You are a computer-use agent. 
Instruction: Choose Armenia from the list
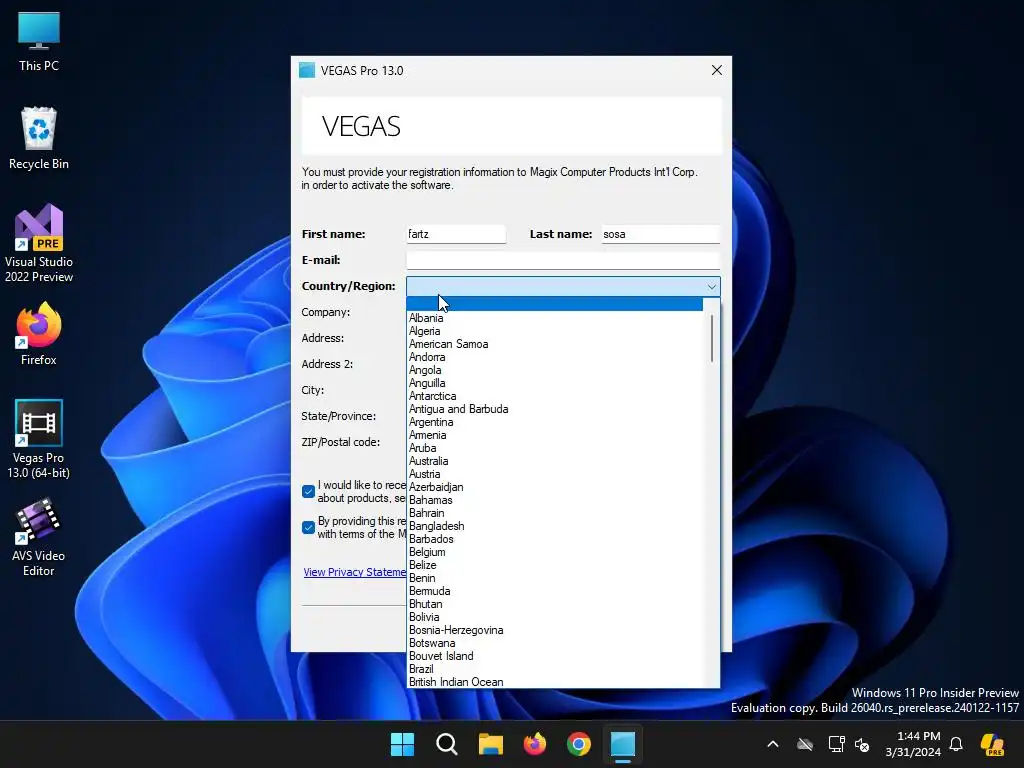[554, 436]
